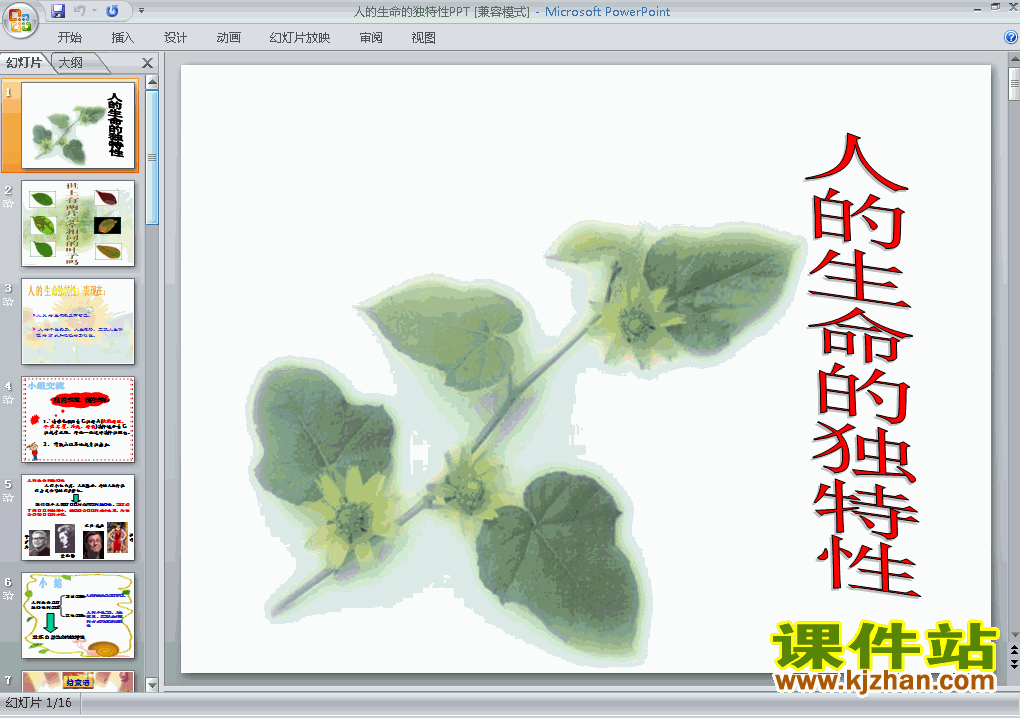Switch to the 大纲 outline tab
The height and width of the screenshot is (718, 1020).
[x=72, y=62]
